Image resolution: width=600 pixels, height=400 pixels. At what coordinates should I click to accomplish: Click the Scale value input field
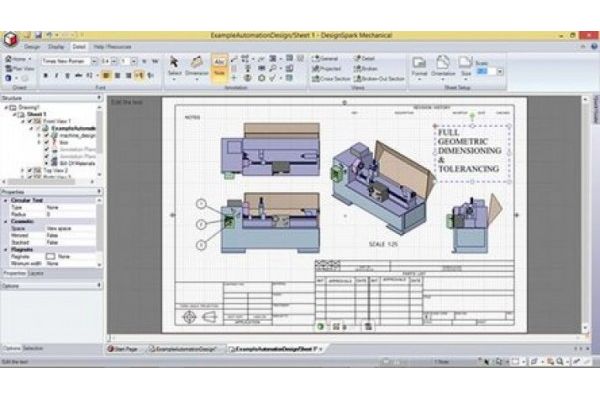click(x=486, y=72)
